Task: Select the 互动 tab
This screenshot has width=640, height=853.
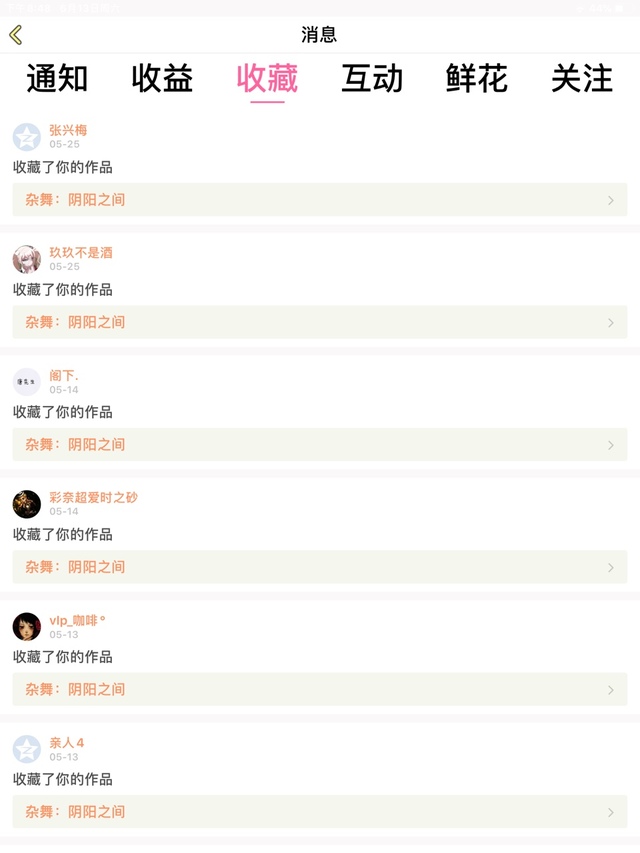Action: 372,79
